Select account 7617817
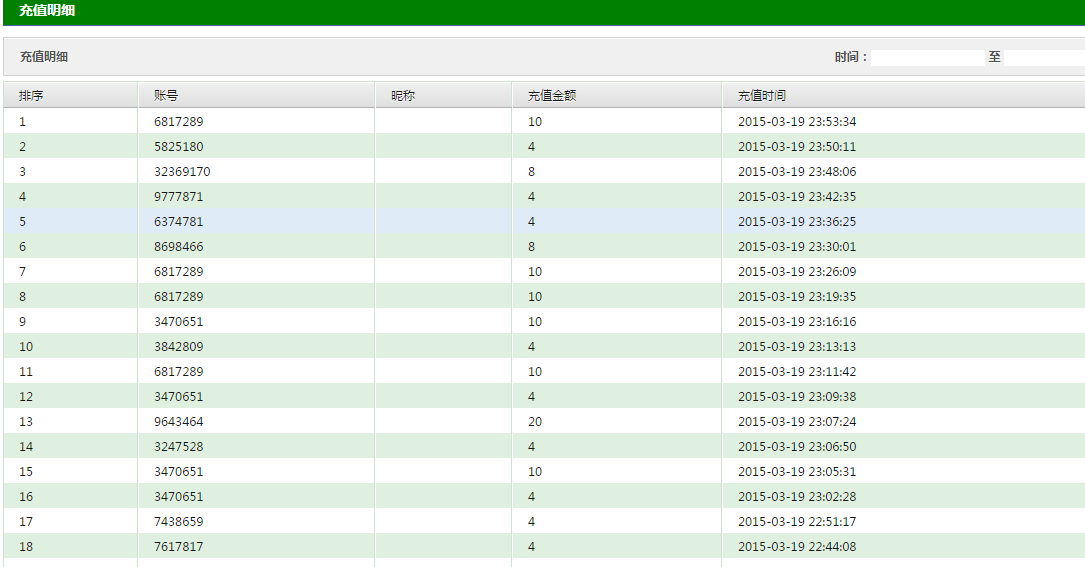Screen dimensions: 1085x567 (x=179, y=546)
